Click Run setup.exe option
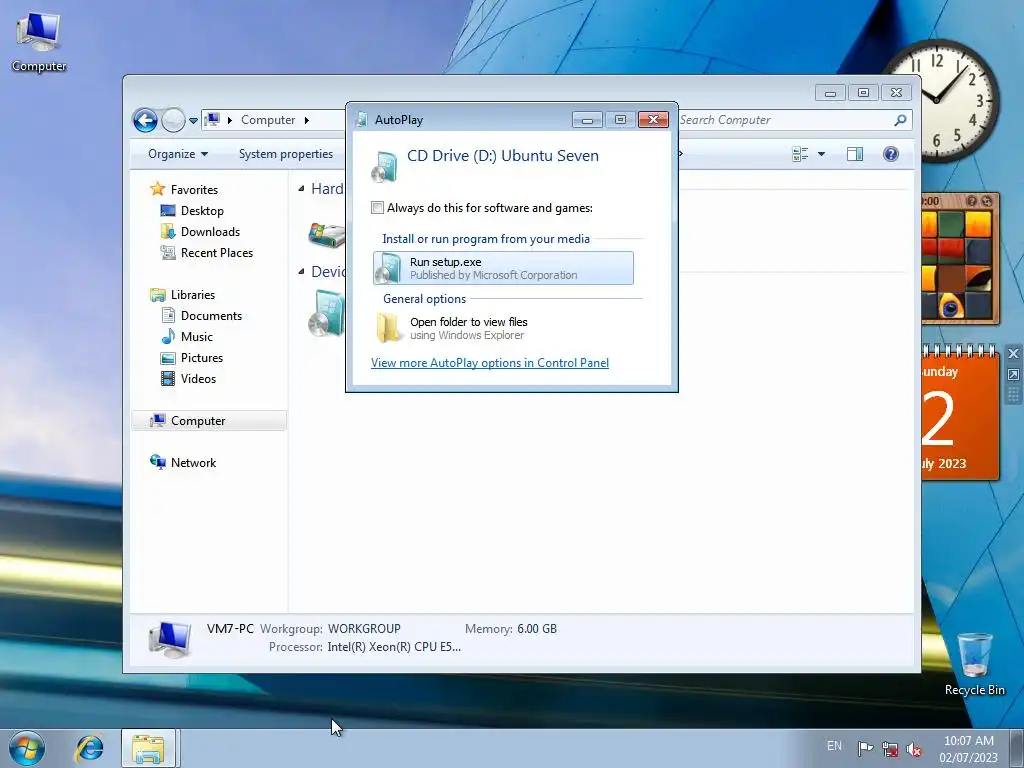 (x=503, y=268)
